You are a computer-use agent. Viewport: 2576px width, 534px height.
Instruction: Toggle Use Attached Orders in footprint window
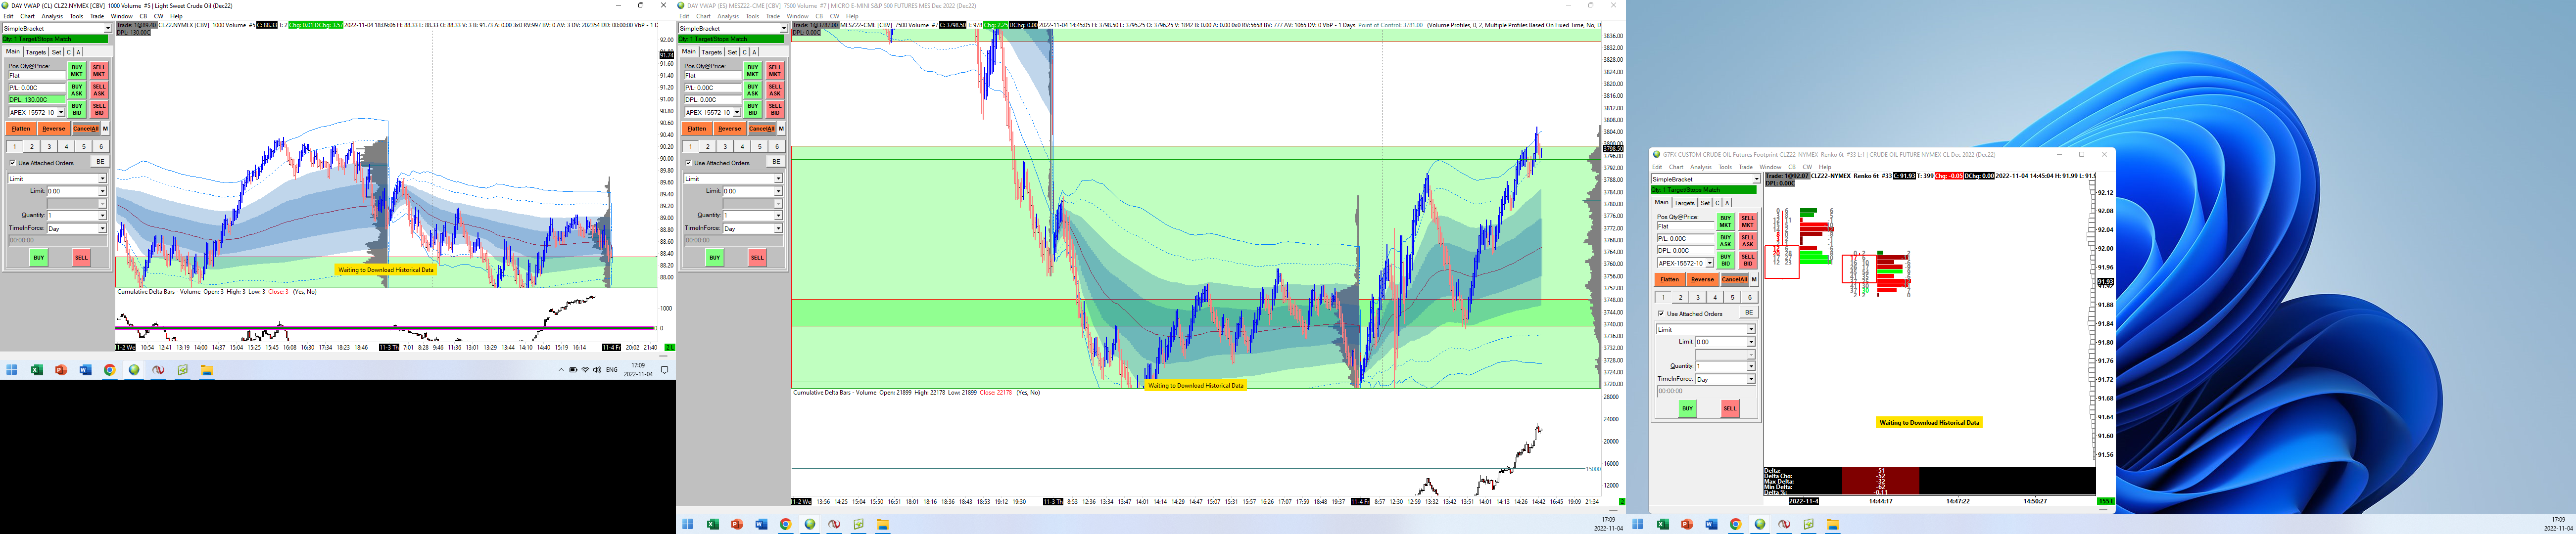1662,313
